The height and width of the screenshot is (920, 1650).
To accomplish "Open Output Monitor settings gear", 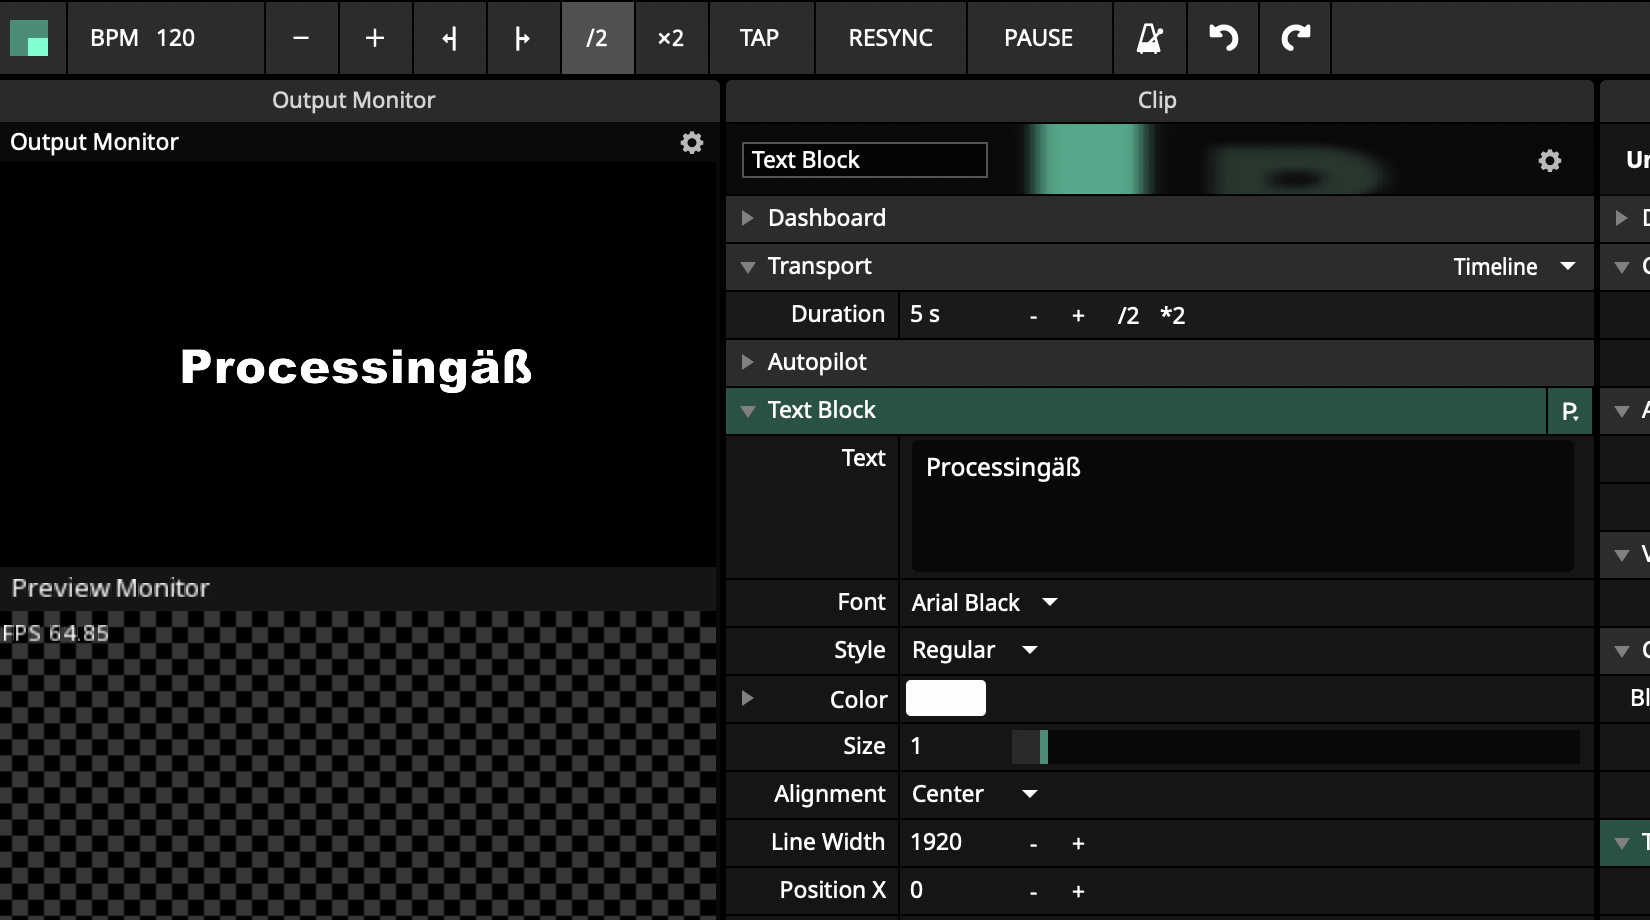I will [691, 143].
